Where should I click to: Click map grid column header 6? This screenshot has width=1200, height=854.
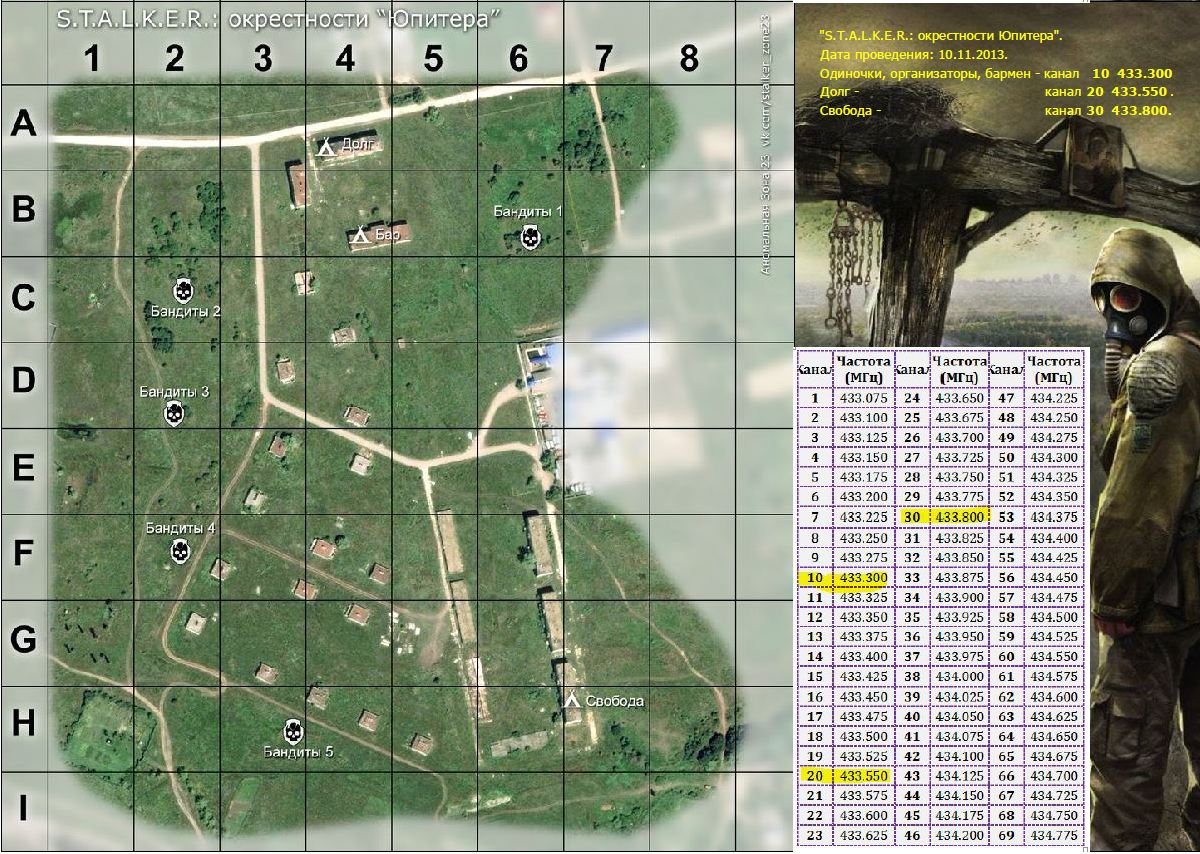click(x=519, y=60)
